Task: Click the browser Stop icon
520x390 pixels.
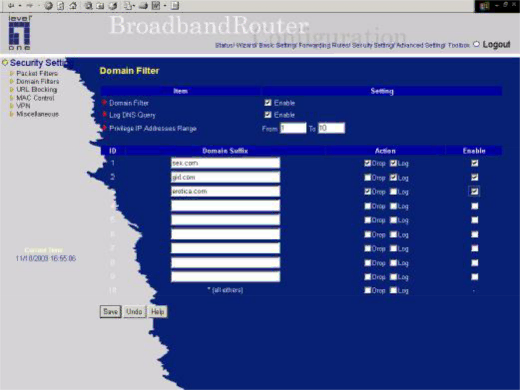Action: coord(49,5)
